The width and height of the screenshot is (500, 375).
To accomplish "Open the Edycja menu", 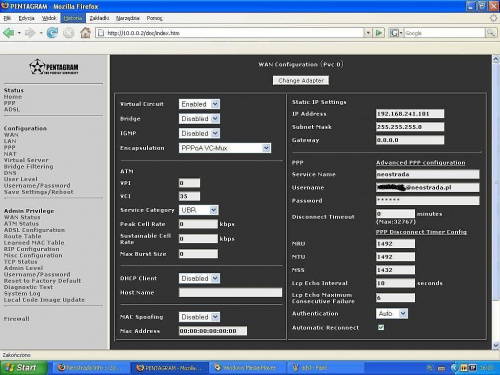I will 26,18.
